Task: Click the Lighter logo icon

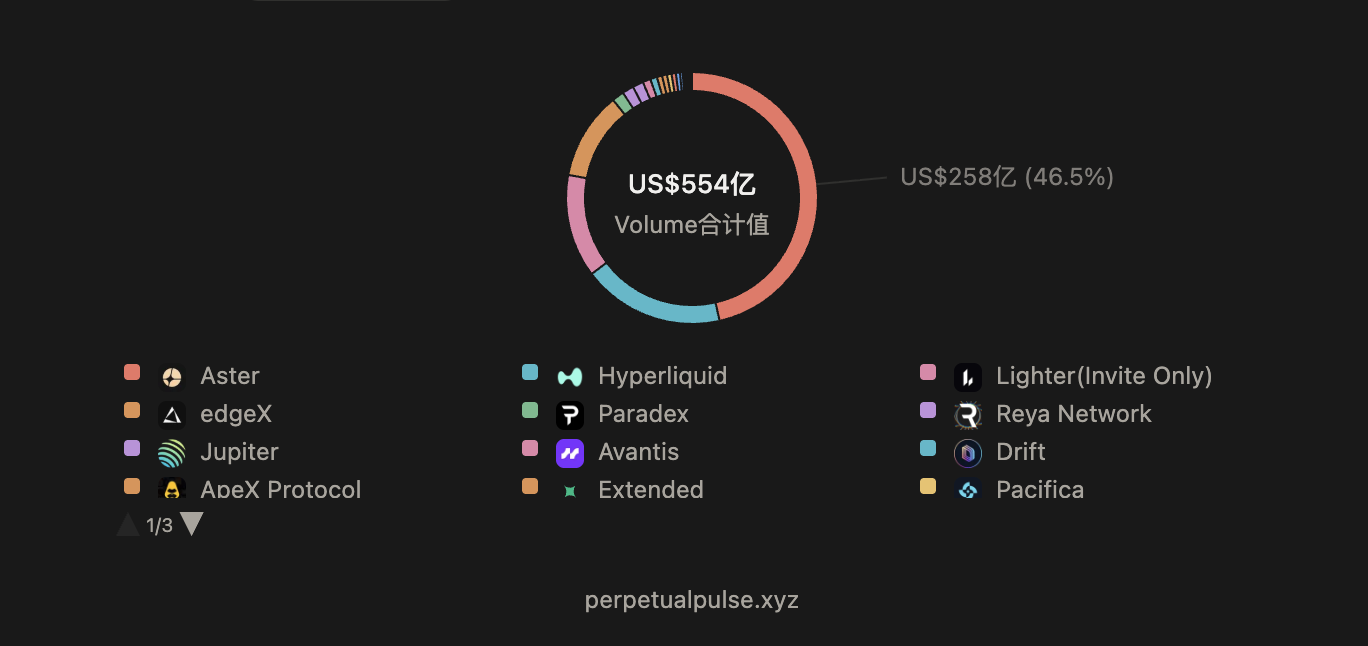Action: [968, 377]
